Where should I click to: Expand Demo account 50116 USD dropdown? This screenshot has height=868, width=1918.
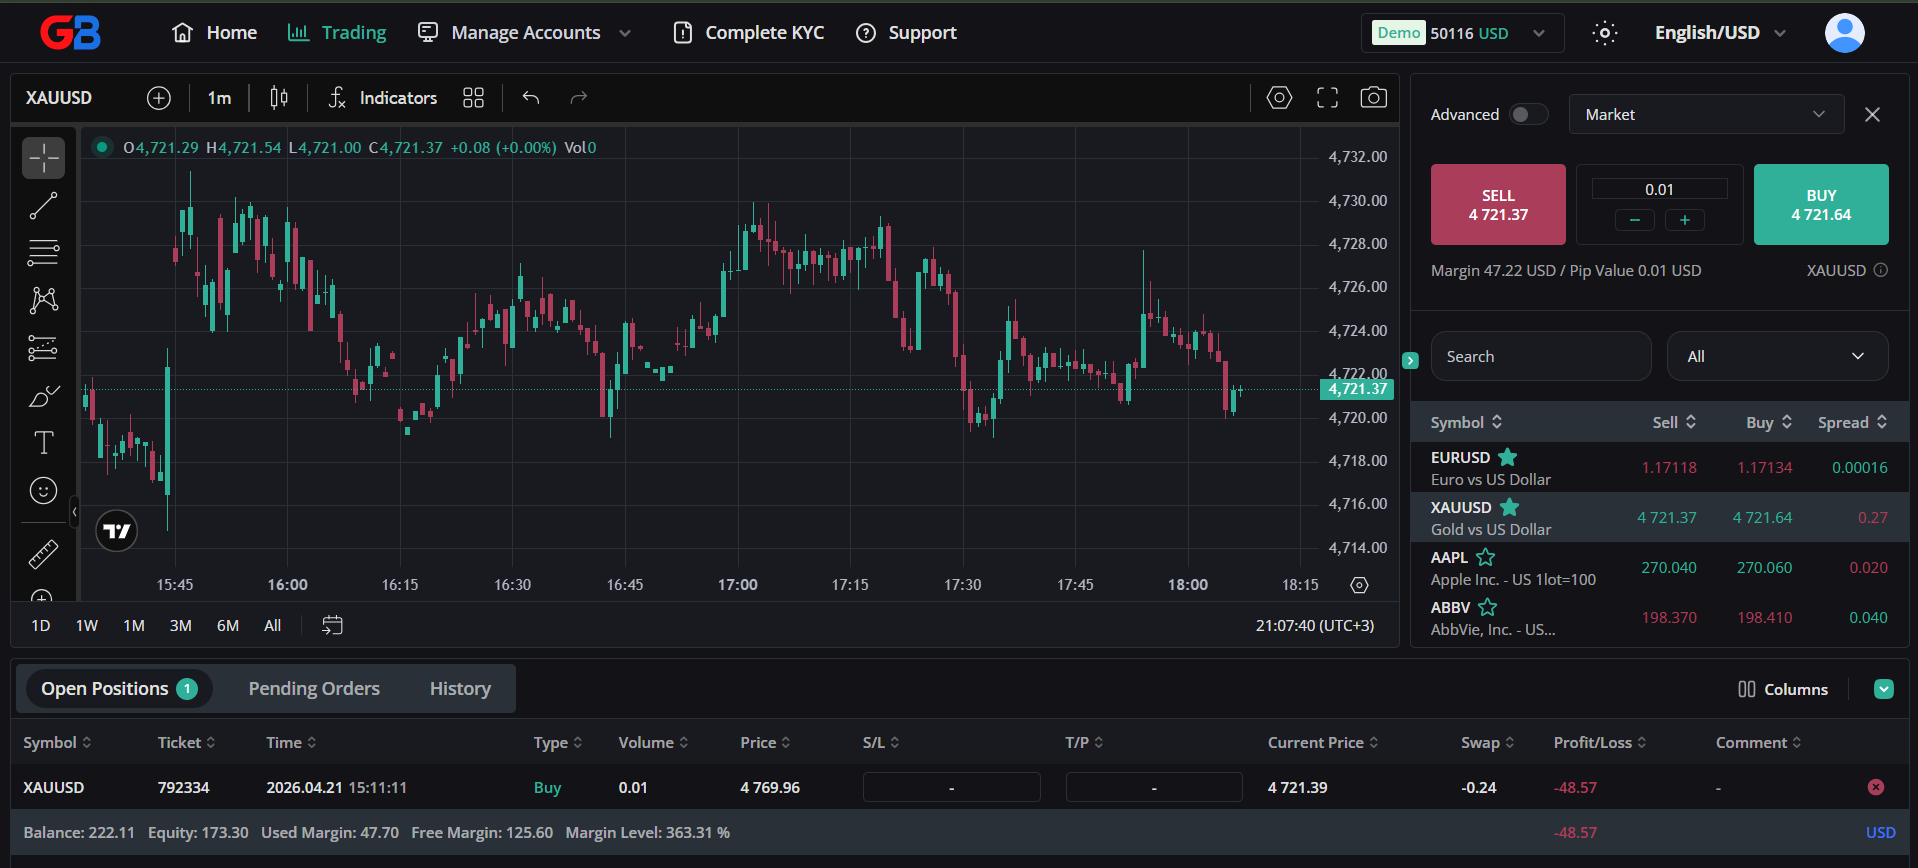coord(1461,33)
